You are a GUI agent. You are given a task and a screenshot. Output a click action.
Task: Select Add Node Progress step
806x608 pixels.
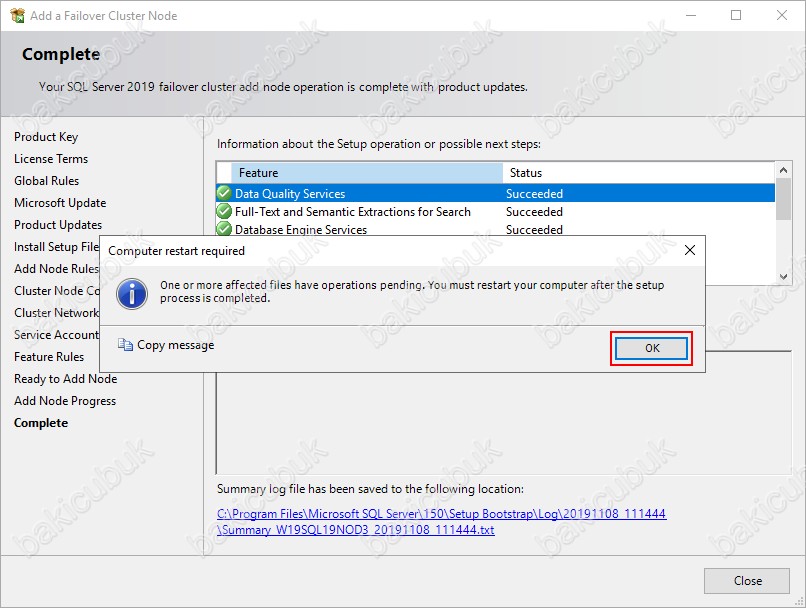[x=65, y=401]
